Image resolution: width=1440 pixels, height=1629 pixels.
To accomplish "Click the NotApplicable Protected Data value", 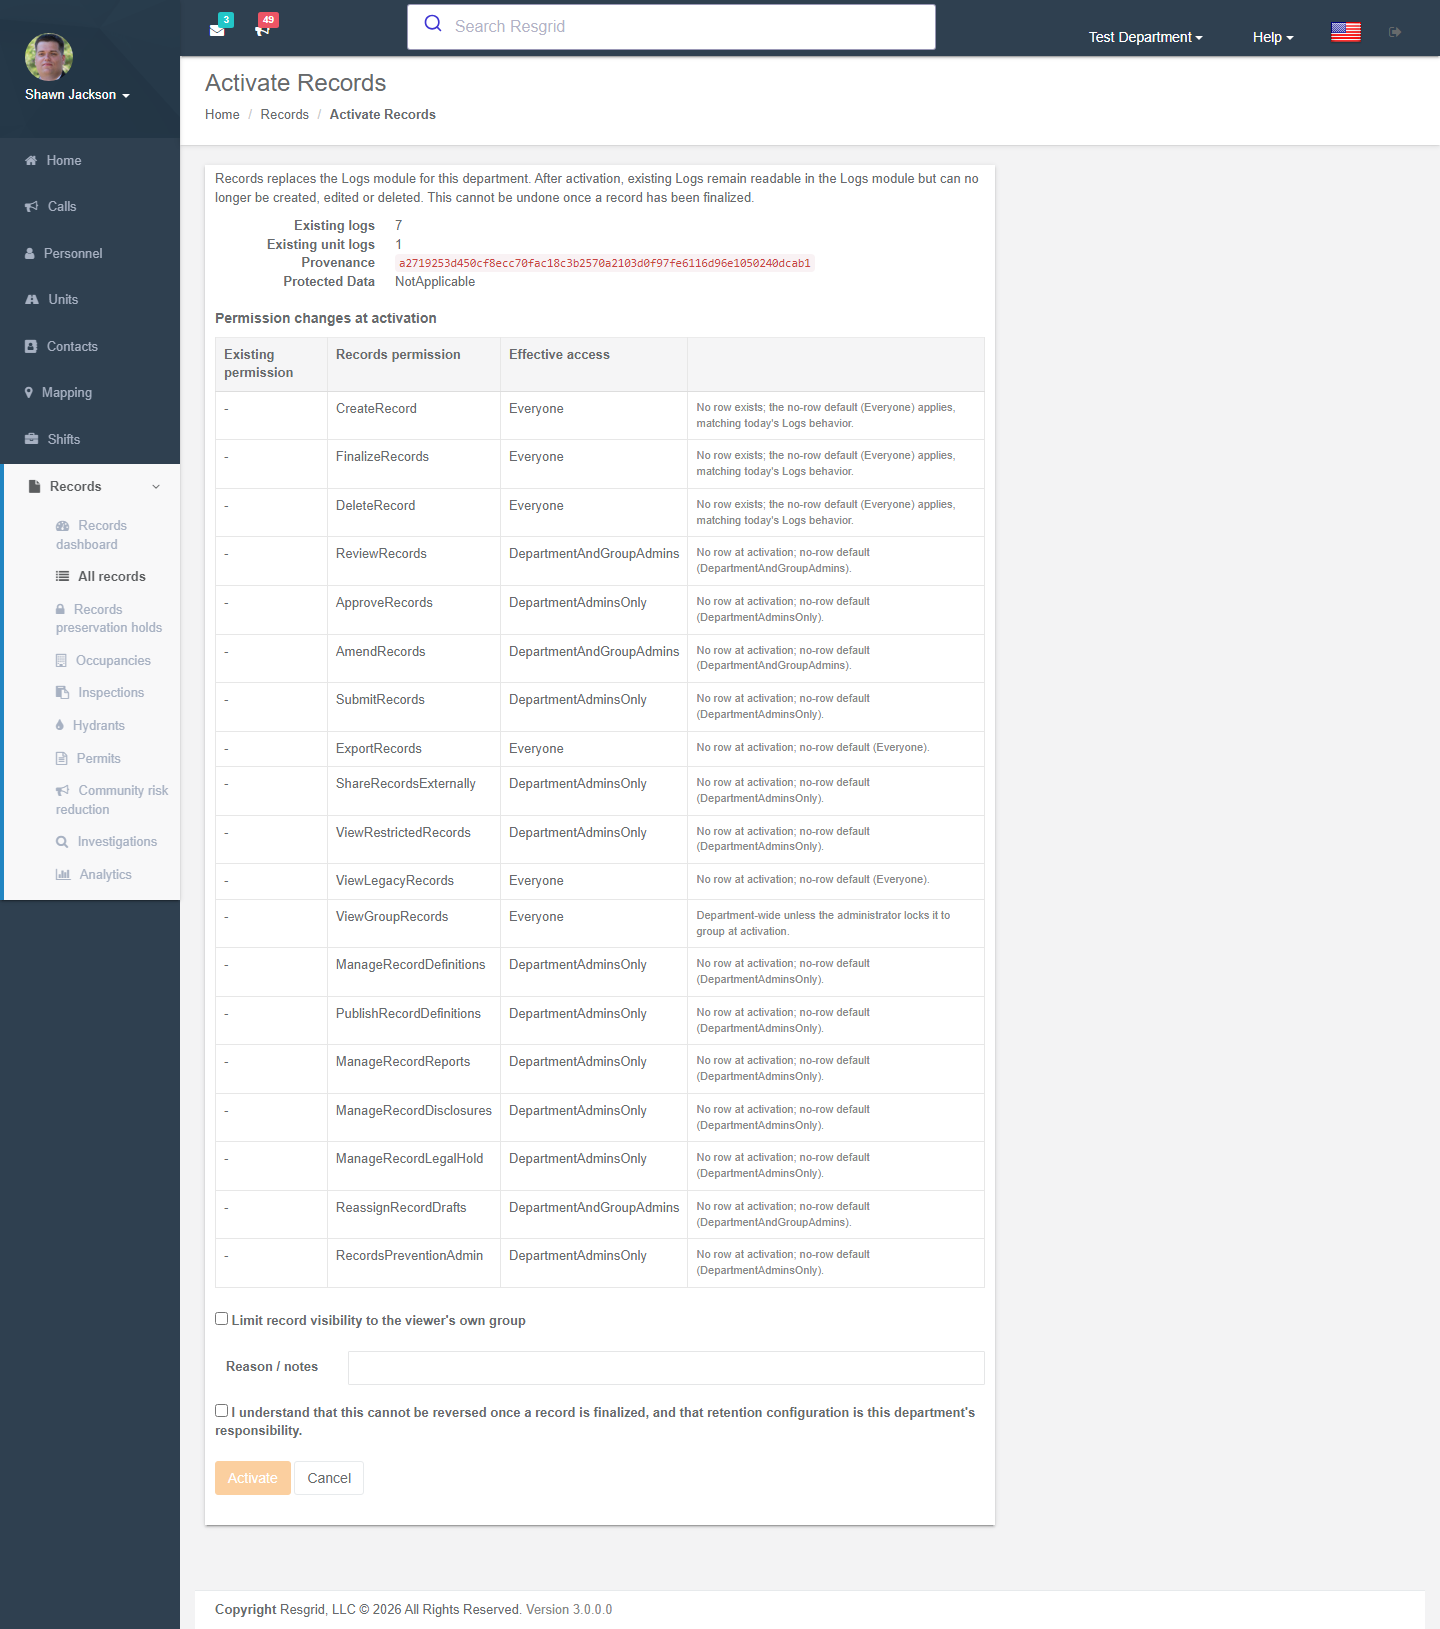I will 435,282.
